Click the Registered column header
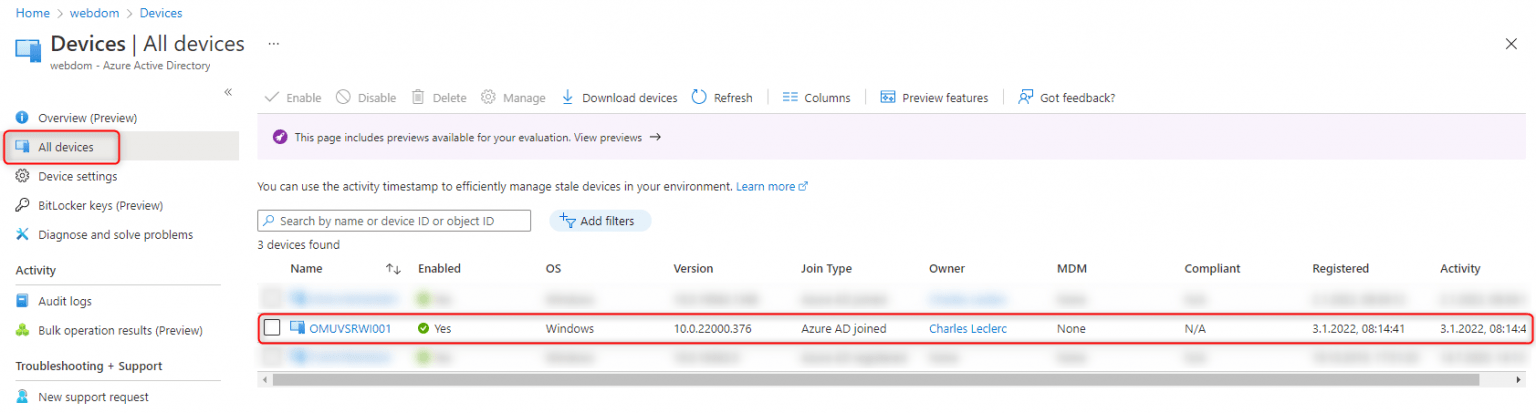 1340,269
